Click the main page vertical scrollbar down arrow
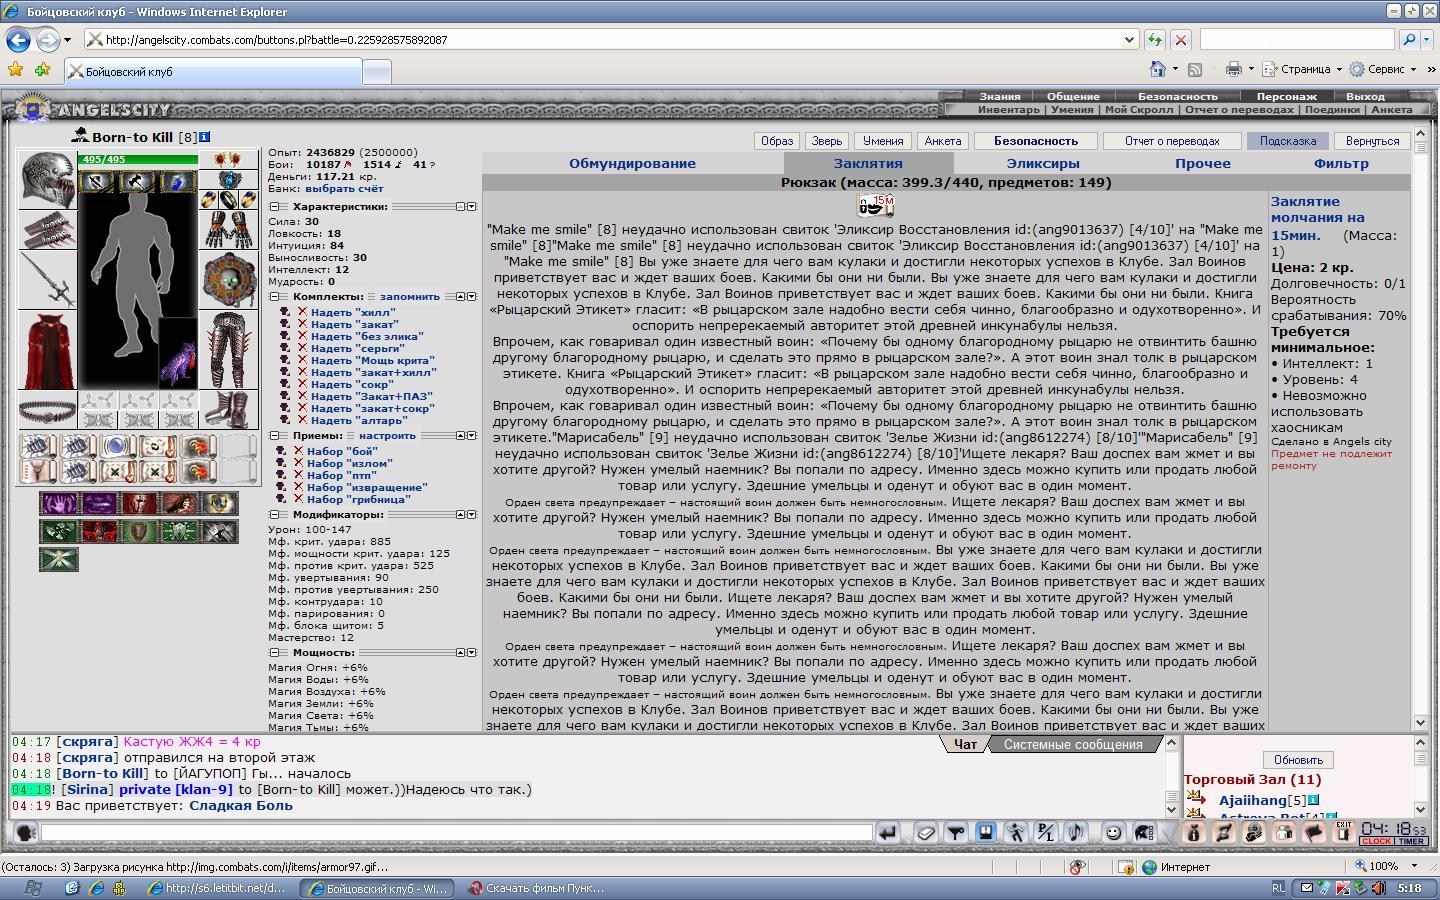 [x=1421, y=722]
